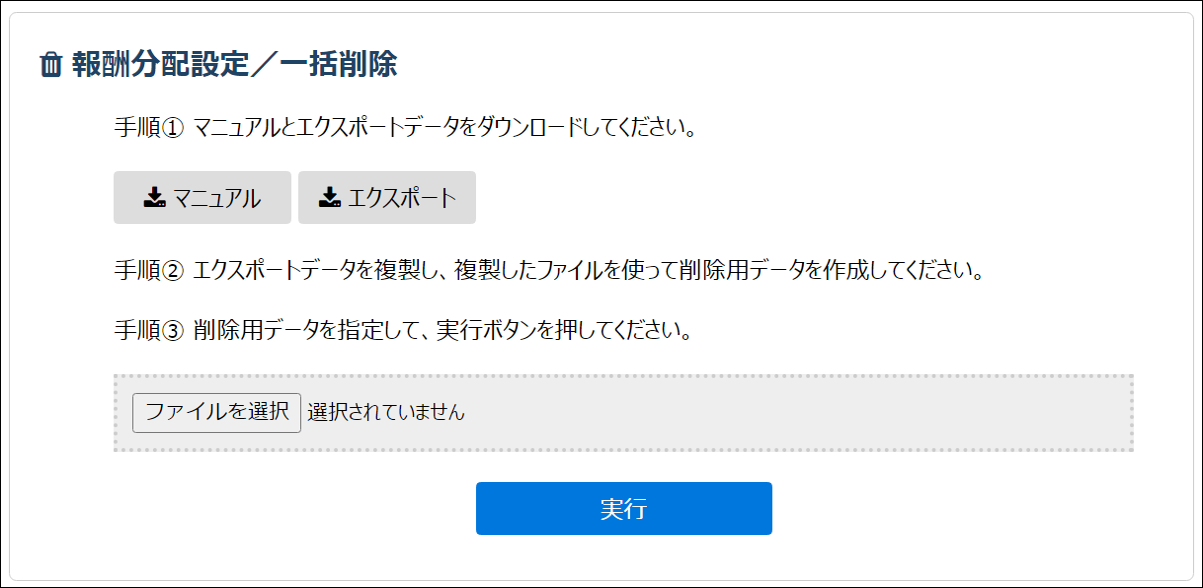Click the download icon on エクスポート button
The image size is (1203, 588).
pos(329,198)
